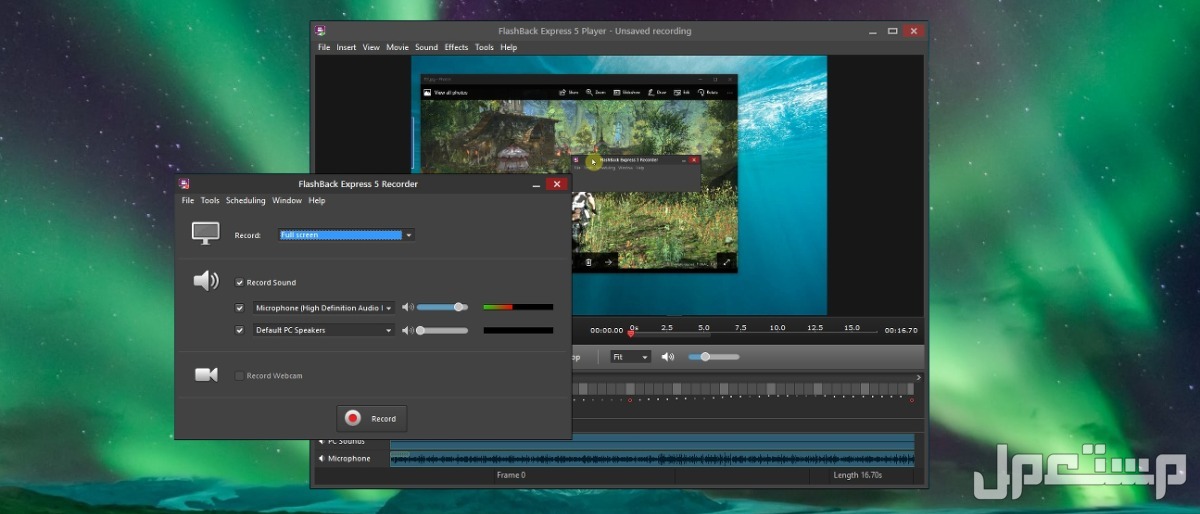Image resolution: width=1200 pixels, height=514 pixels.
Task: Click the Microphone track label
Action: click(x=349, y=459)
